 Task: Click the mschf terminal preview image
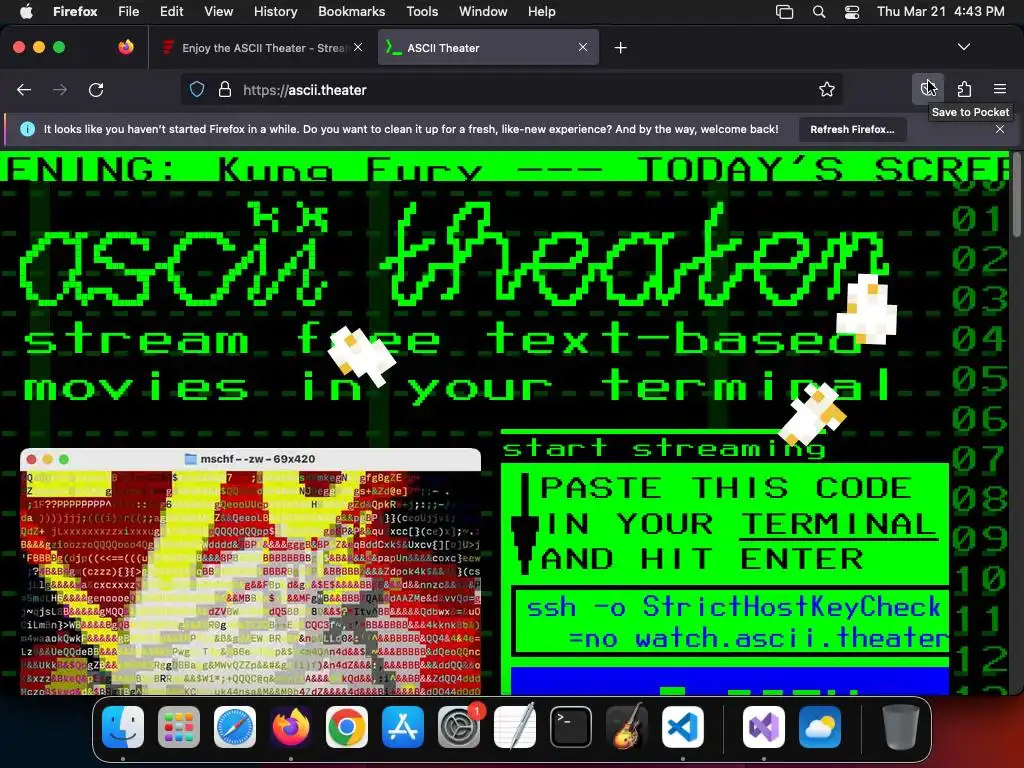click(251, 571)
